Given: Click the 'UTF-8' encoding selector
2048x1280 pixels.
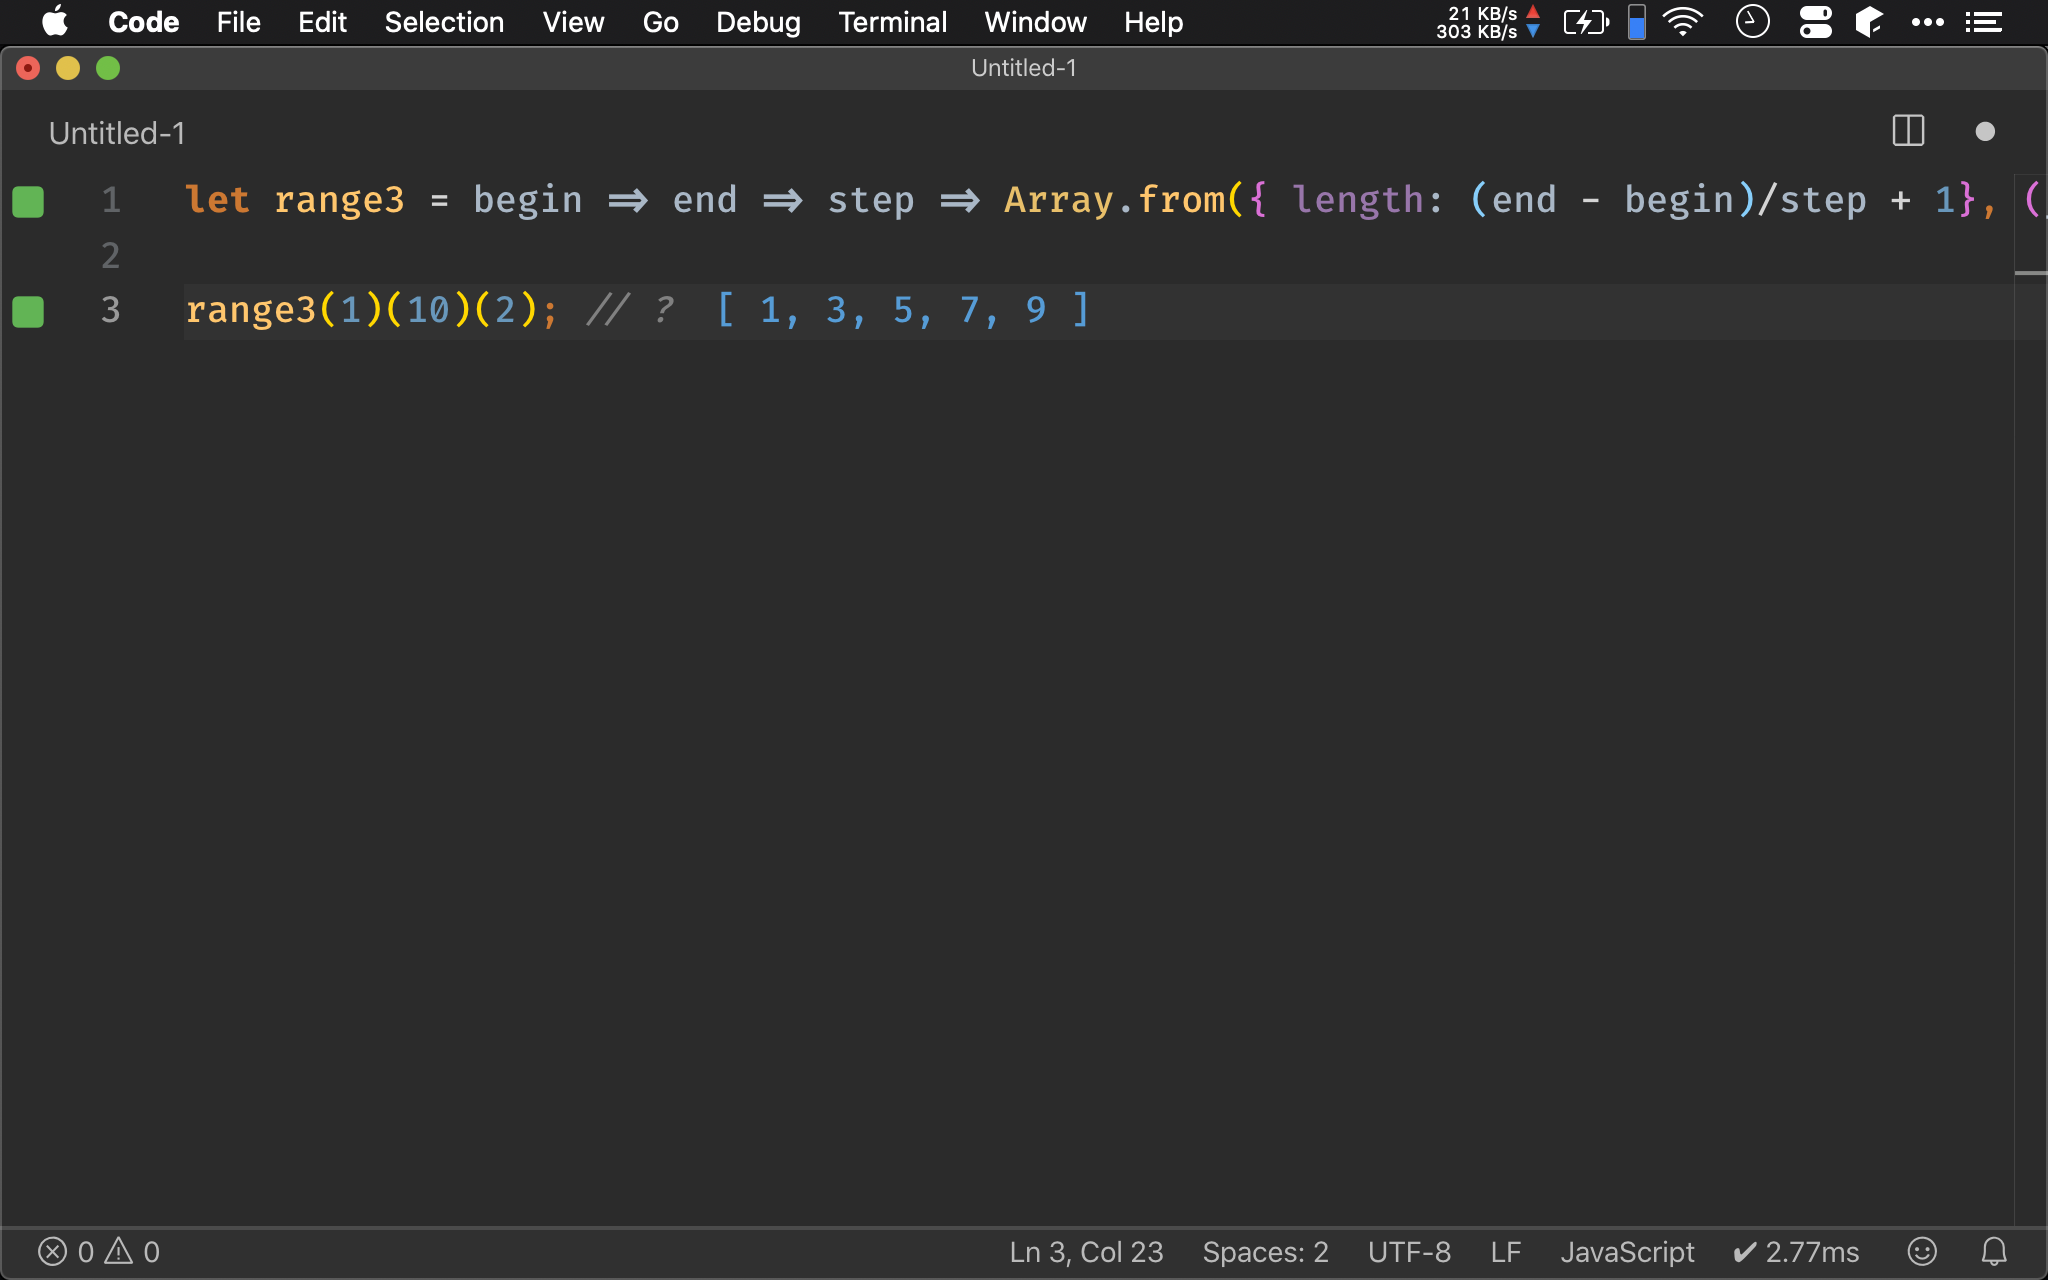Looking at the screenshot, I should click(1409, 1252).
